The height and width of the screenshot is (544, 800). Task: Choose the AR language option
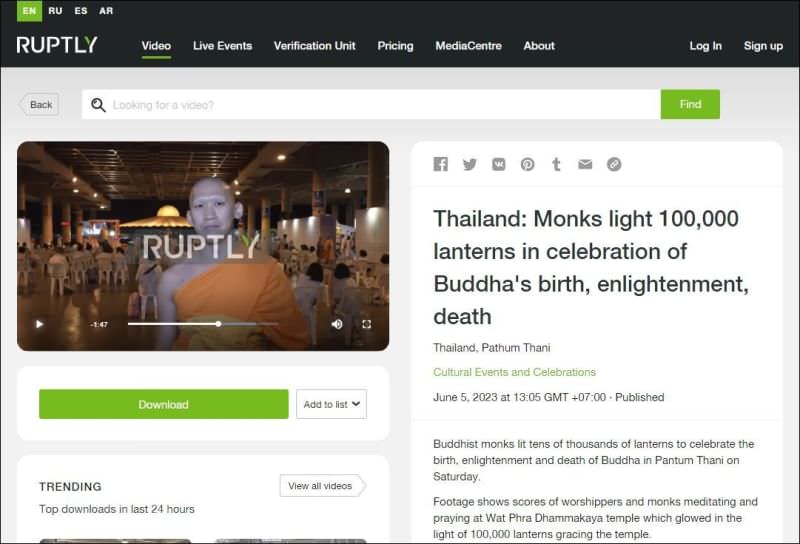tap(106, 11)
